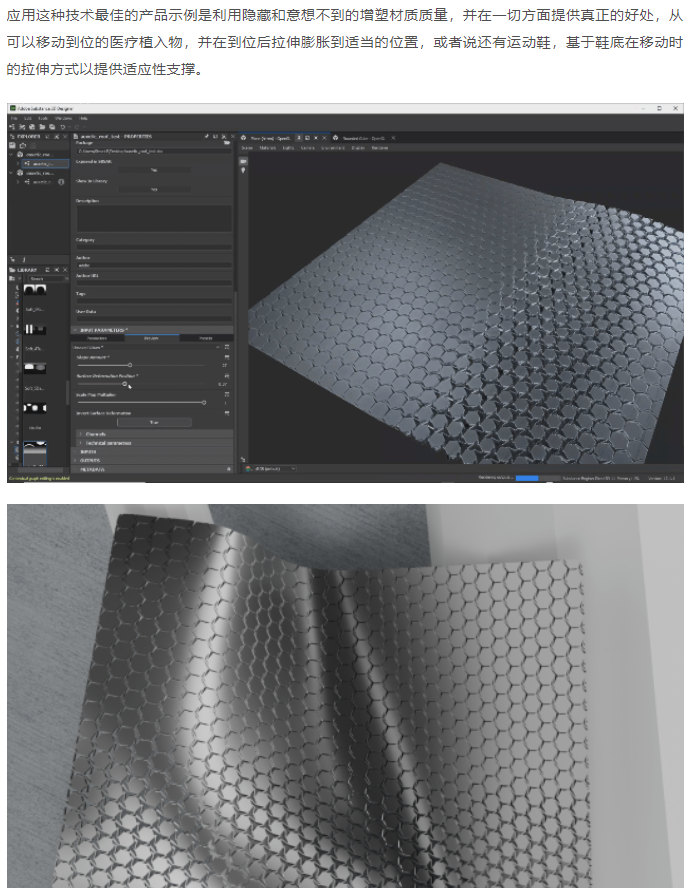
Task: Switch to the Preview tab
Action: point(151,338)
